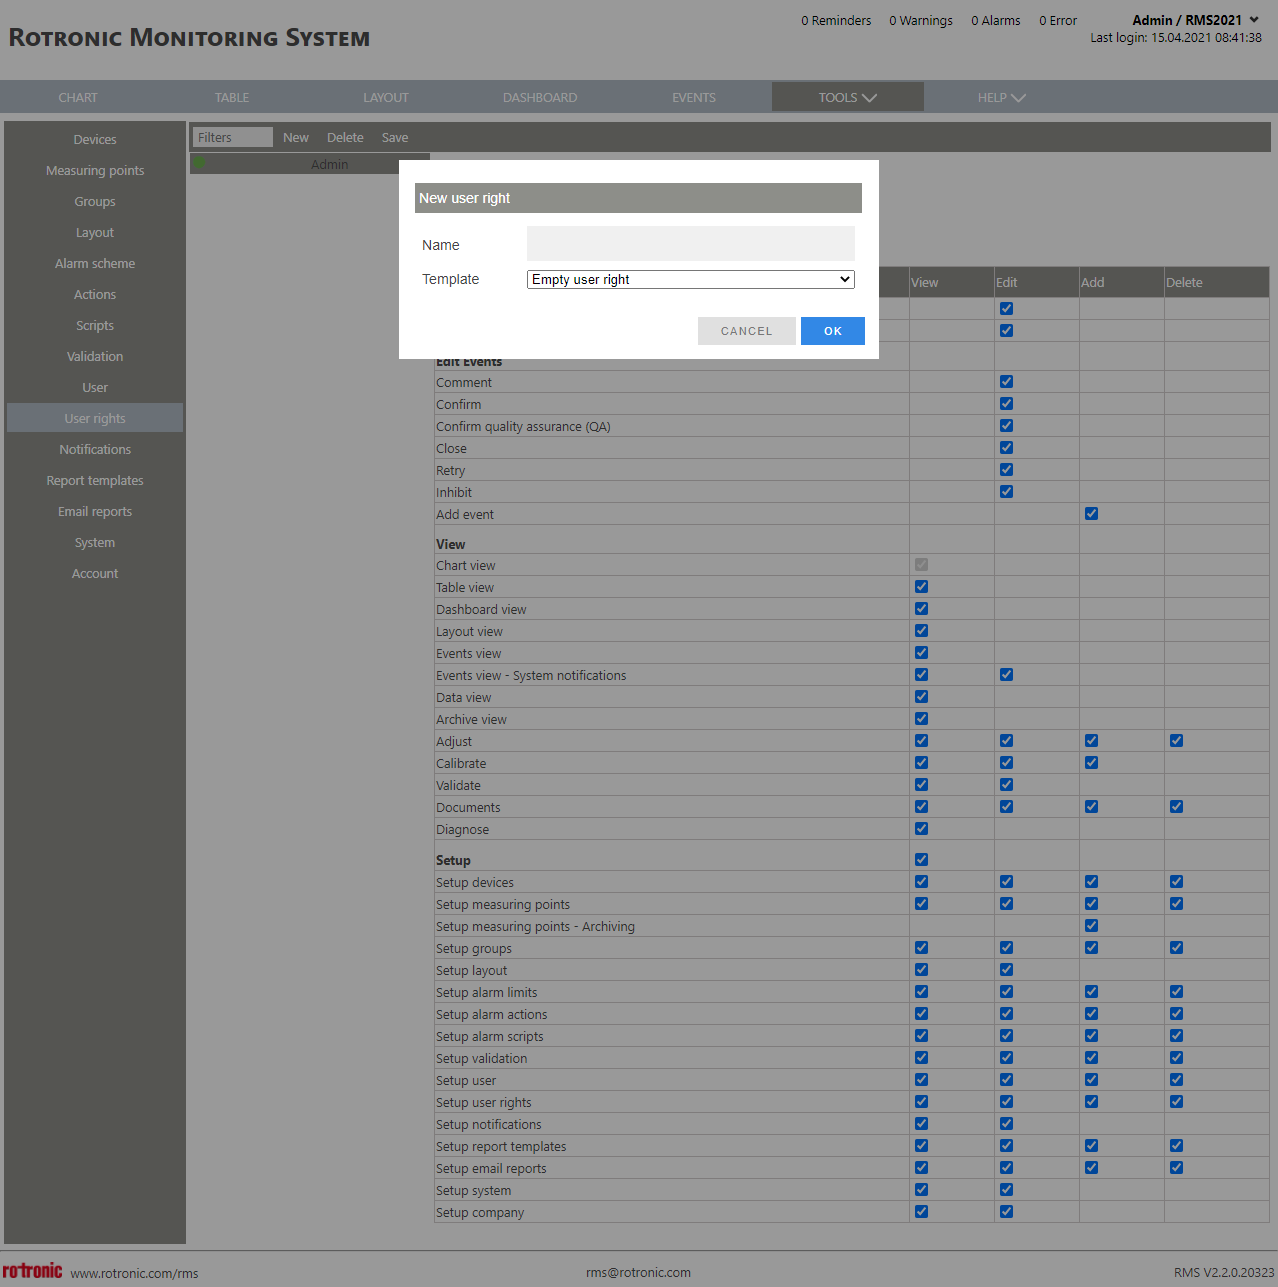Click the 0 Error indicator
This screenshot has width=1278, height=1287.
(x=1058, y=20)
